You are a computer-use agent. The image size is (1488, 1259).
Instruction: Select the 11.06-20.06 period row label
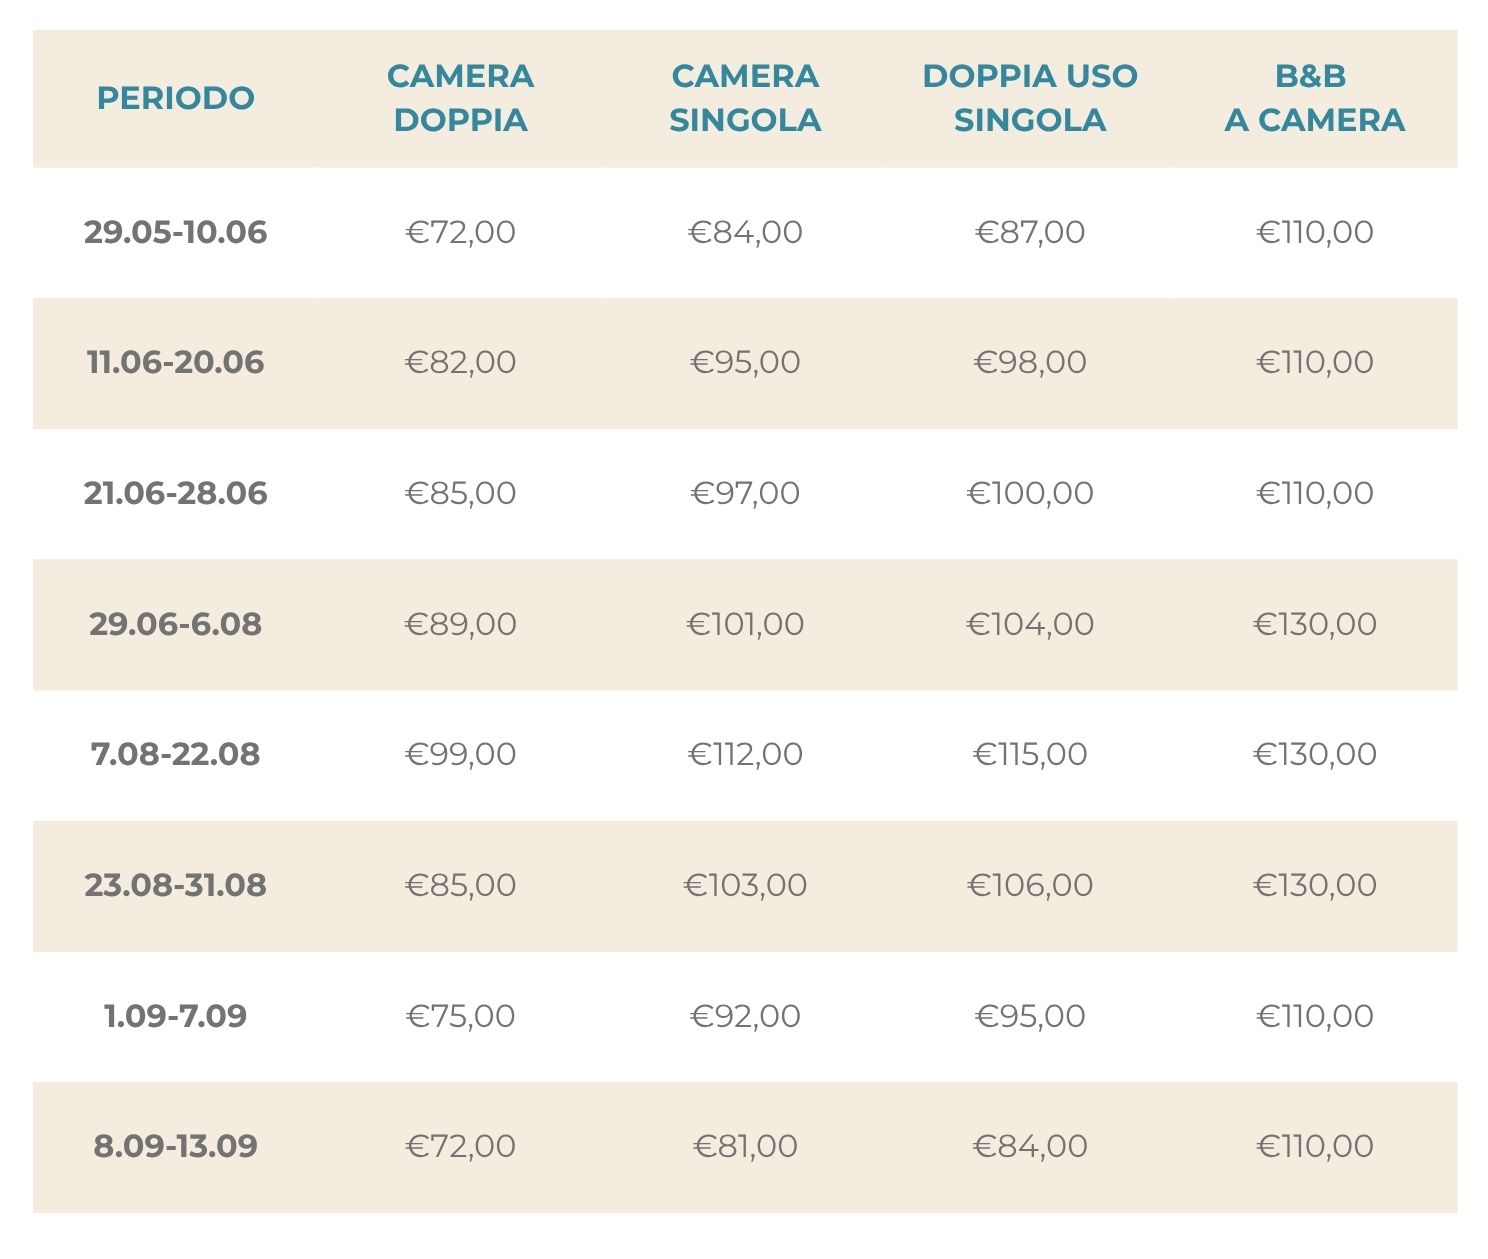click(x=176, y=362)
